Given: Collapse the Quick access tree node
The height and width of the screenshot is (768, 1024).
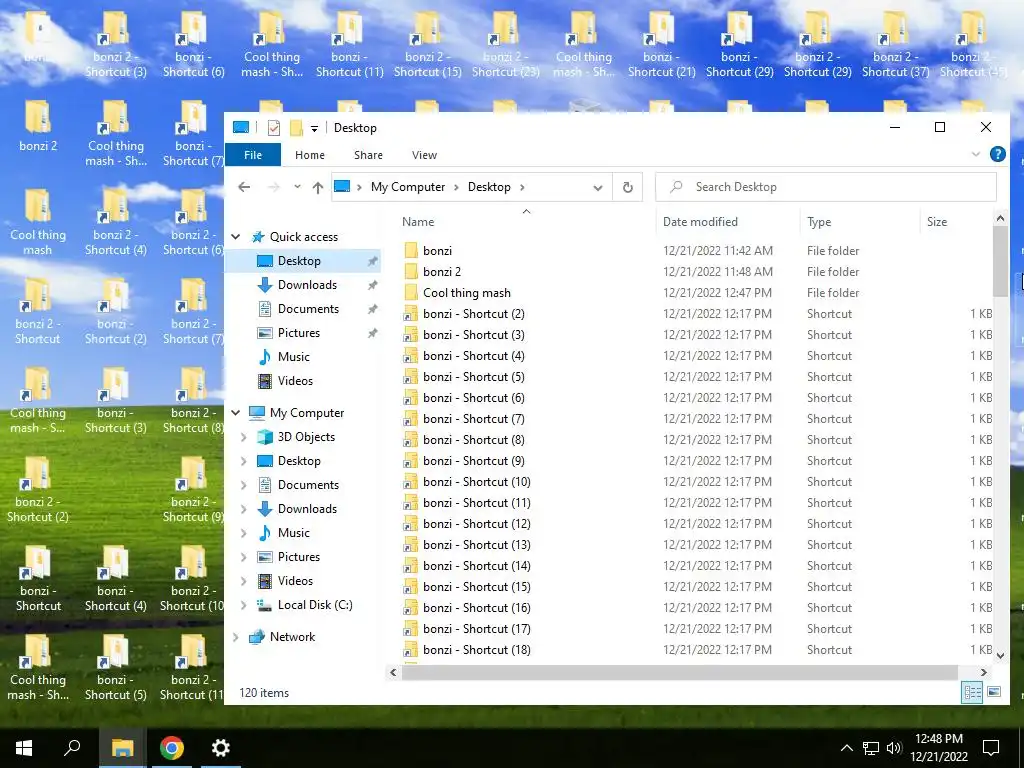Looking at the screenshot, I should (236, 237).
